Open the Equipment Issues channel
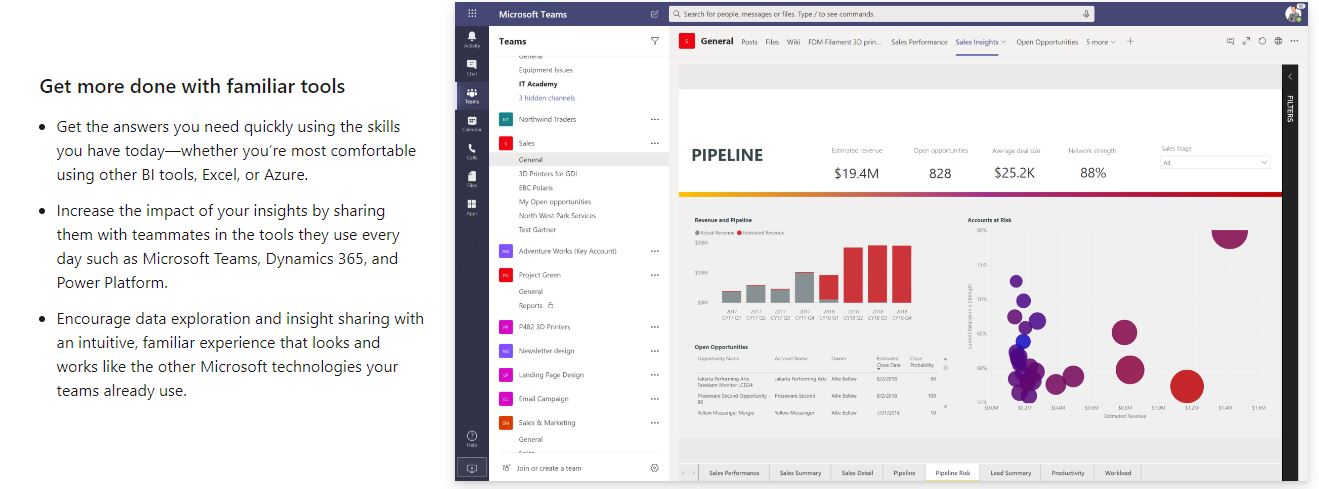The image size is (1319, 489). [x=546, y=70]
